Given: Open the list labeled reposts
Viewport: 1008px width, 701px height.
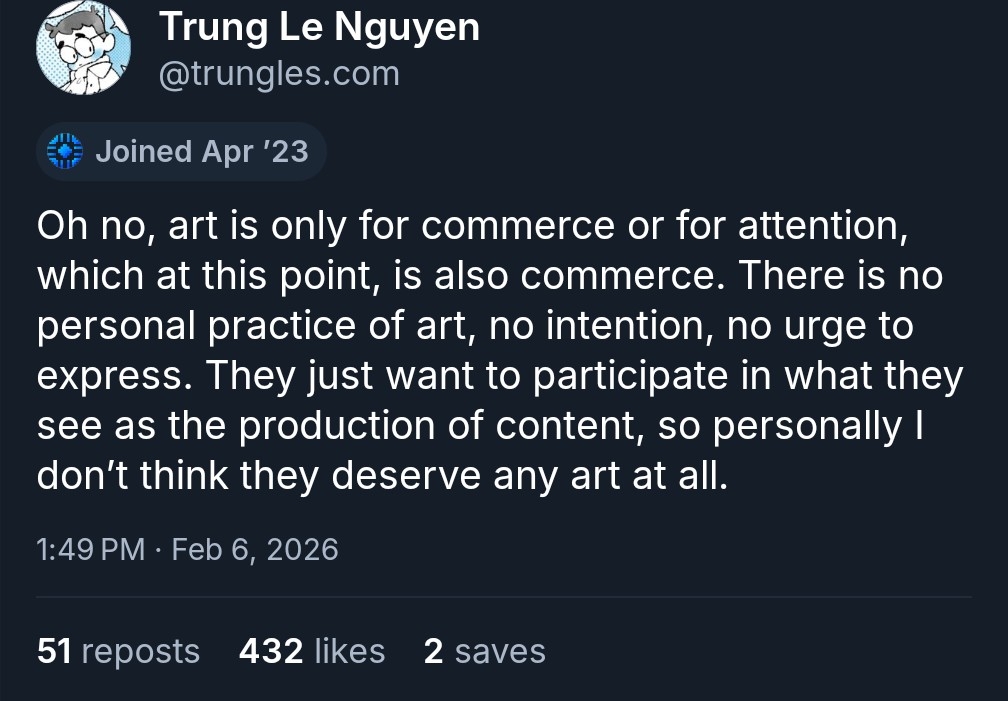Looking at the screenshot, I should (x=140, y=651).
